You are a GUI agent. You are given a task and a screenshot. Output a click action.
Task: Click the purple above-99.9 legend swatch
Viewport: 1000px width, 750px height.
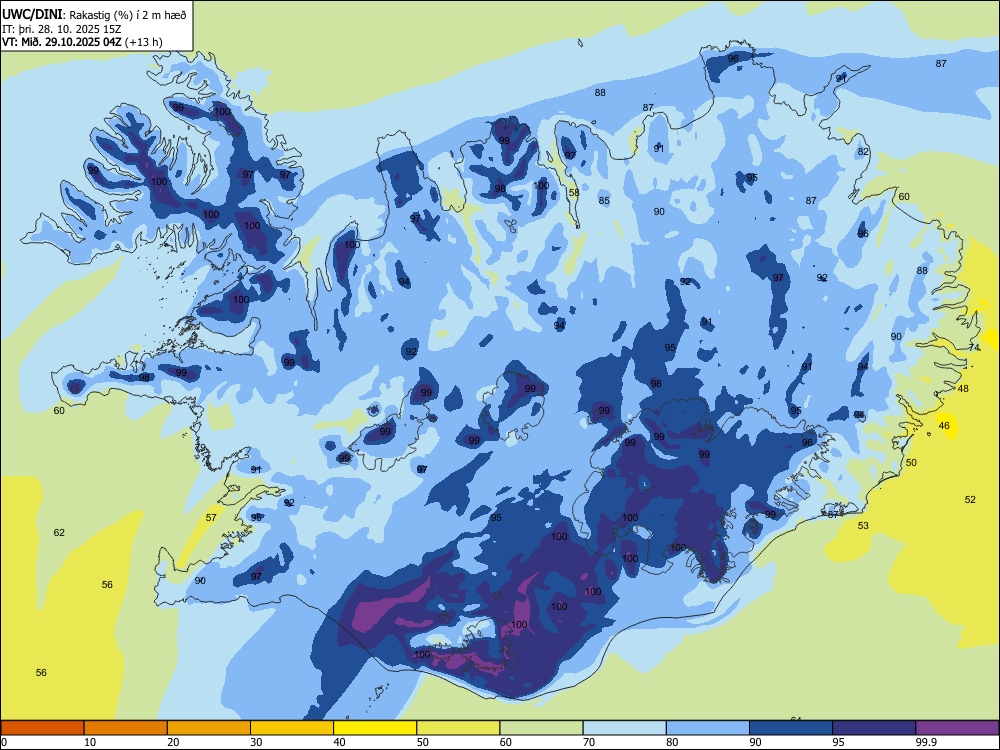957,728
